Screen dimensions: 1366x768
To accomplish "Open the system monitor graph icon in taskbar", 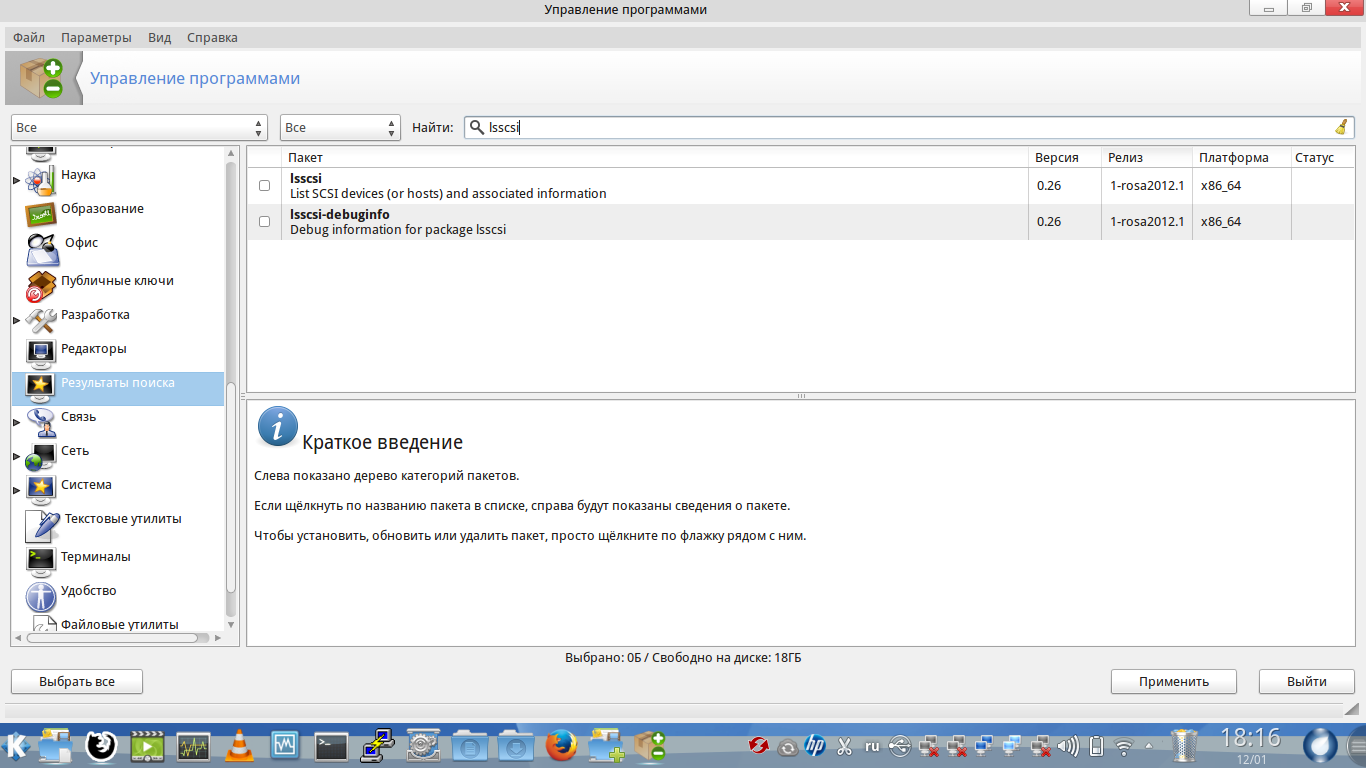I will coord(193,746).
